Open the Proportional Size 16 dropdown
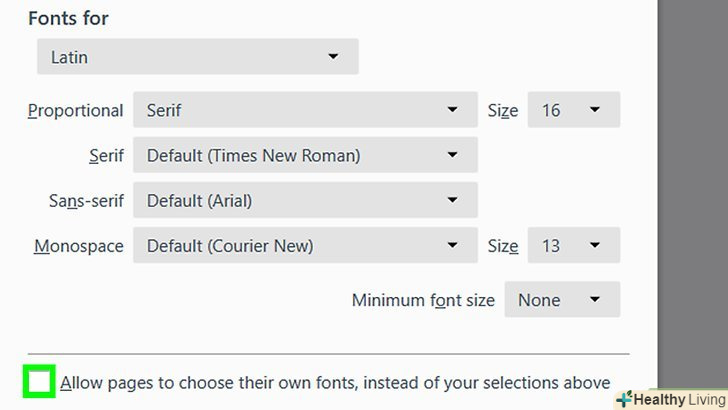 tap(573, 110)
